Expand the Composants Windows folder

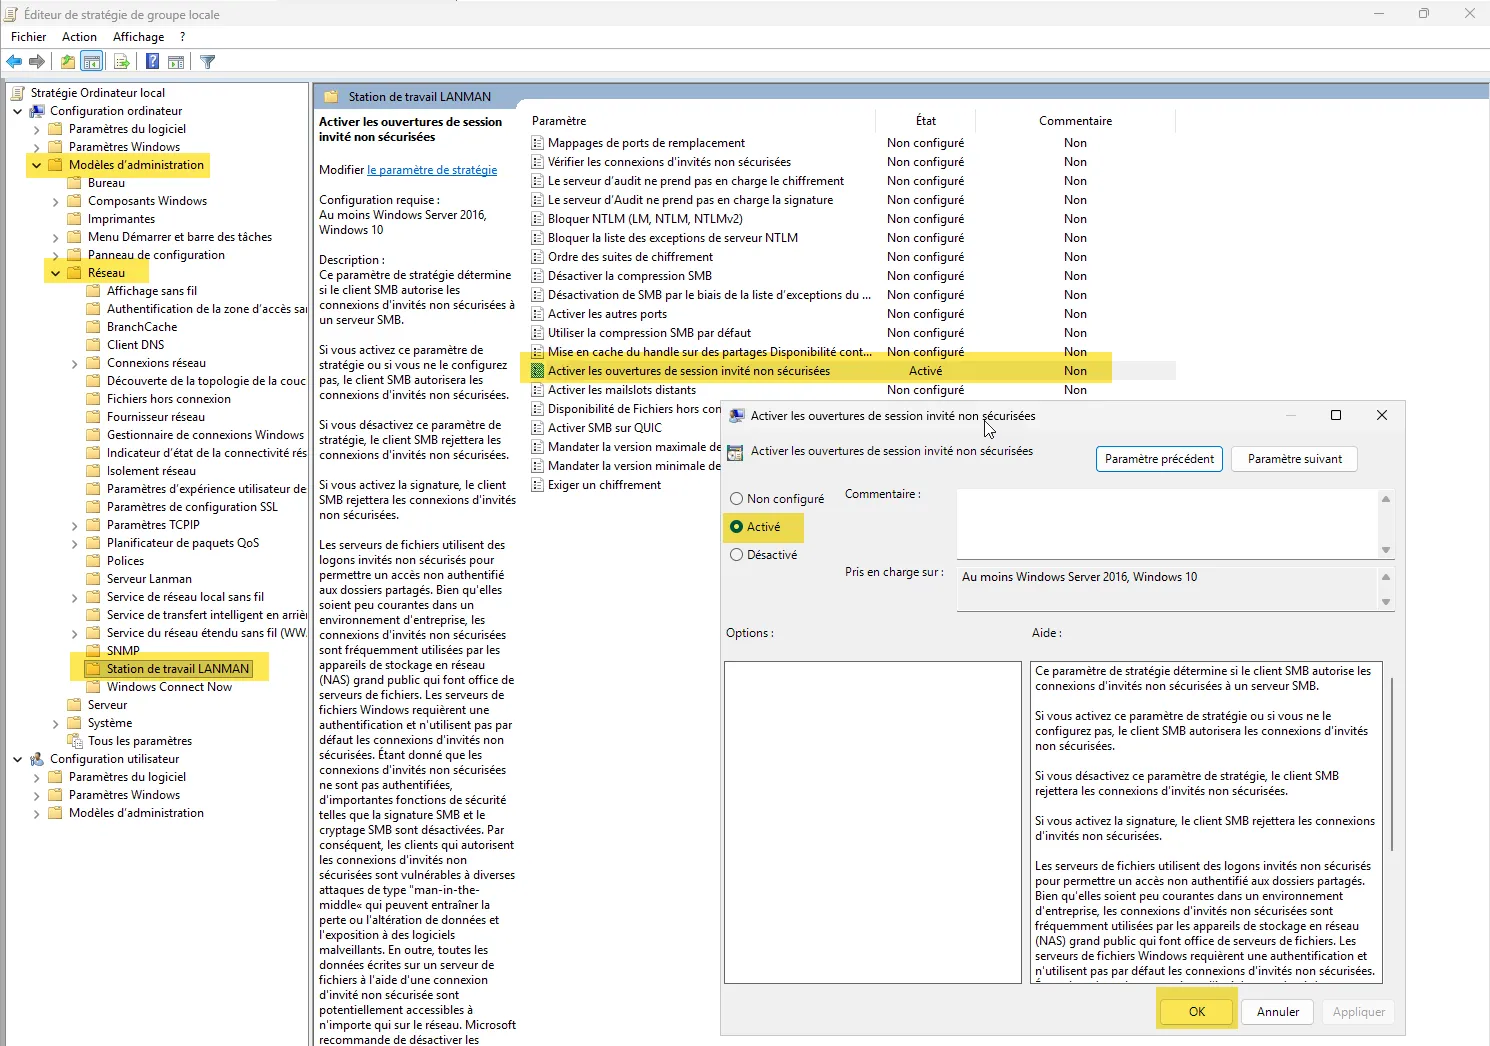pos(56,201)
